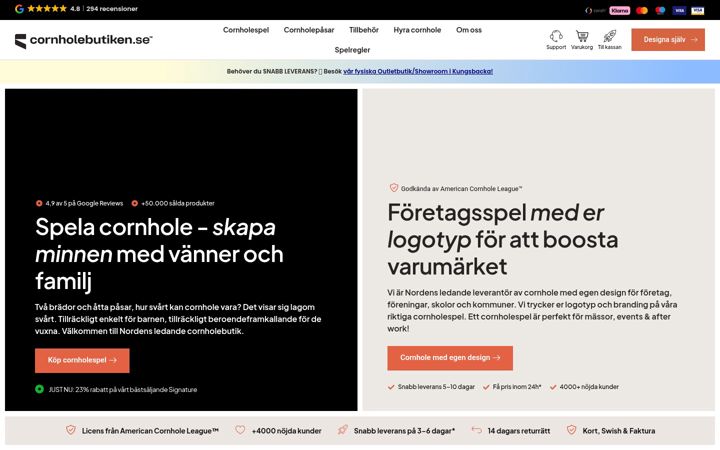Click the Licens från American Cornhole League text

click(x=150, y=431)
